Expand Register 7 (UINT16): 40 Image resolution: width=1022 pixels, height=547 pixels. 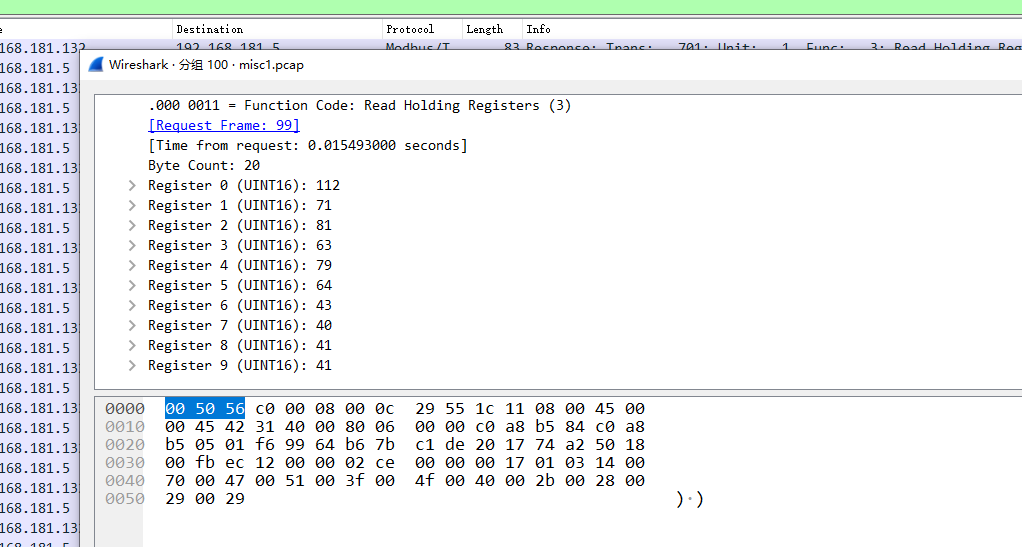tap(132, 325)
